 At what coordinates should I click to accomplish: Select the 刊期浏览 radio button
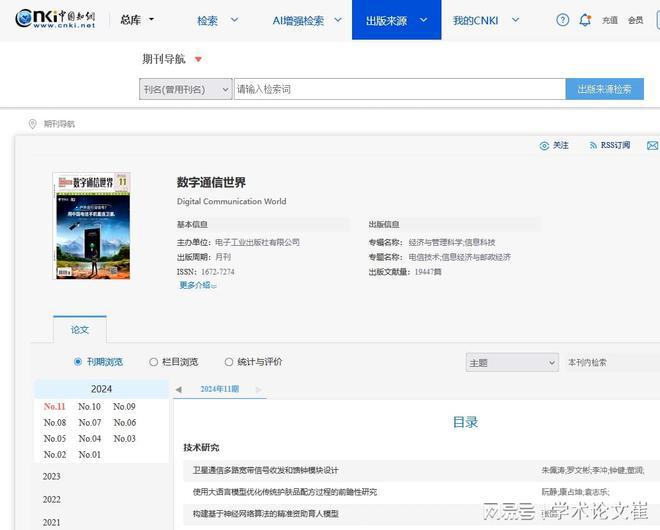[x=77, y=362]
